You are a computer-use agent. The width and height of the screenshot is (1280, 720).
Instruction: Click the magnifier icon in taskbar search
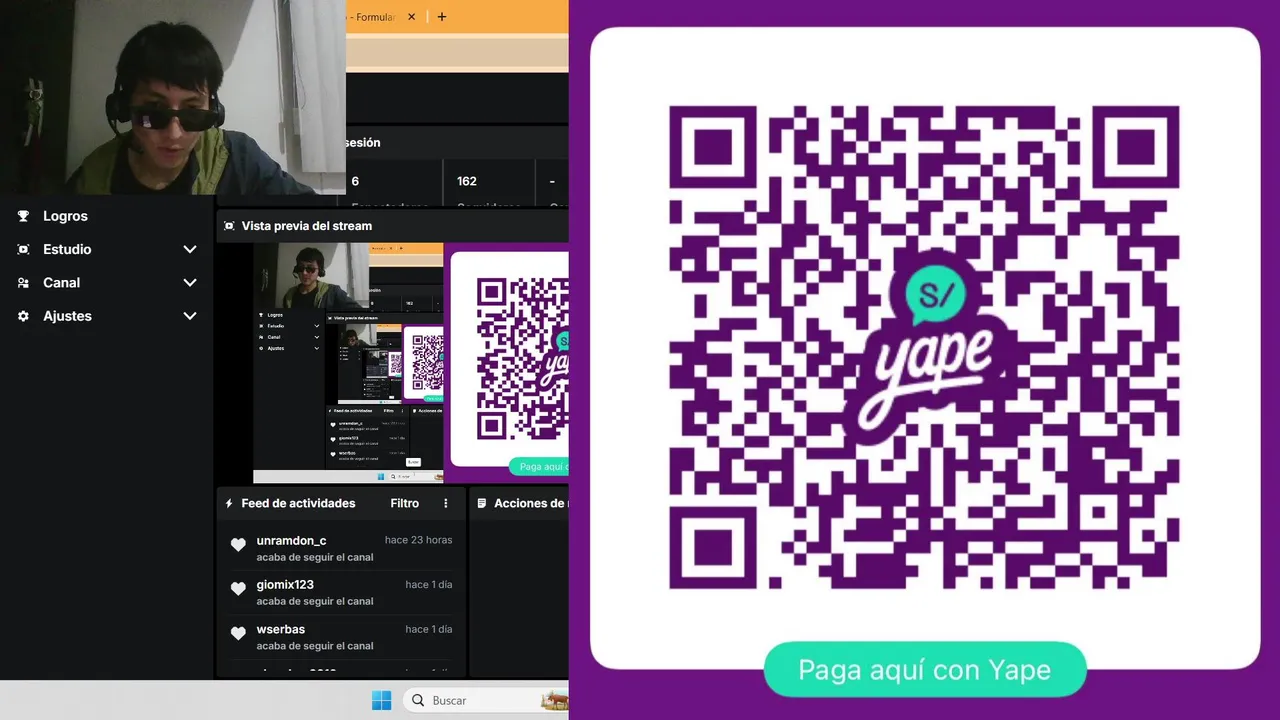(418, 700)
